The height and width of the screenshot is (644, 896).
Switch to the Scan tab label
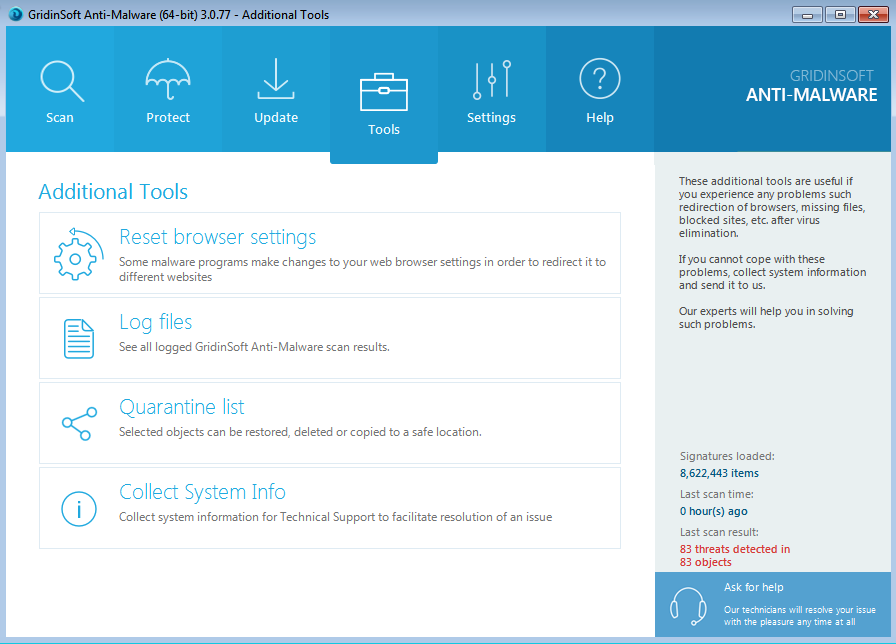[x=60, y=118]
